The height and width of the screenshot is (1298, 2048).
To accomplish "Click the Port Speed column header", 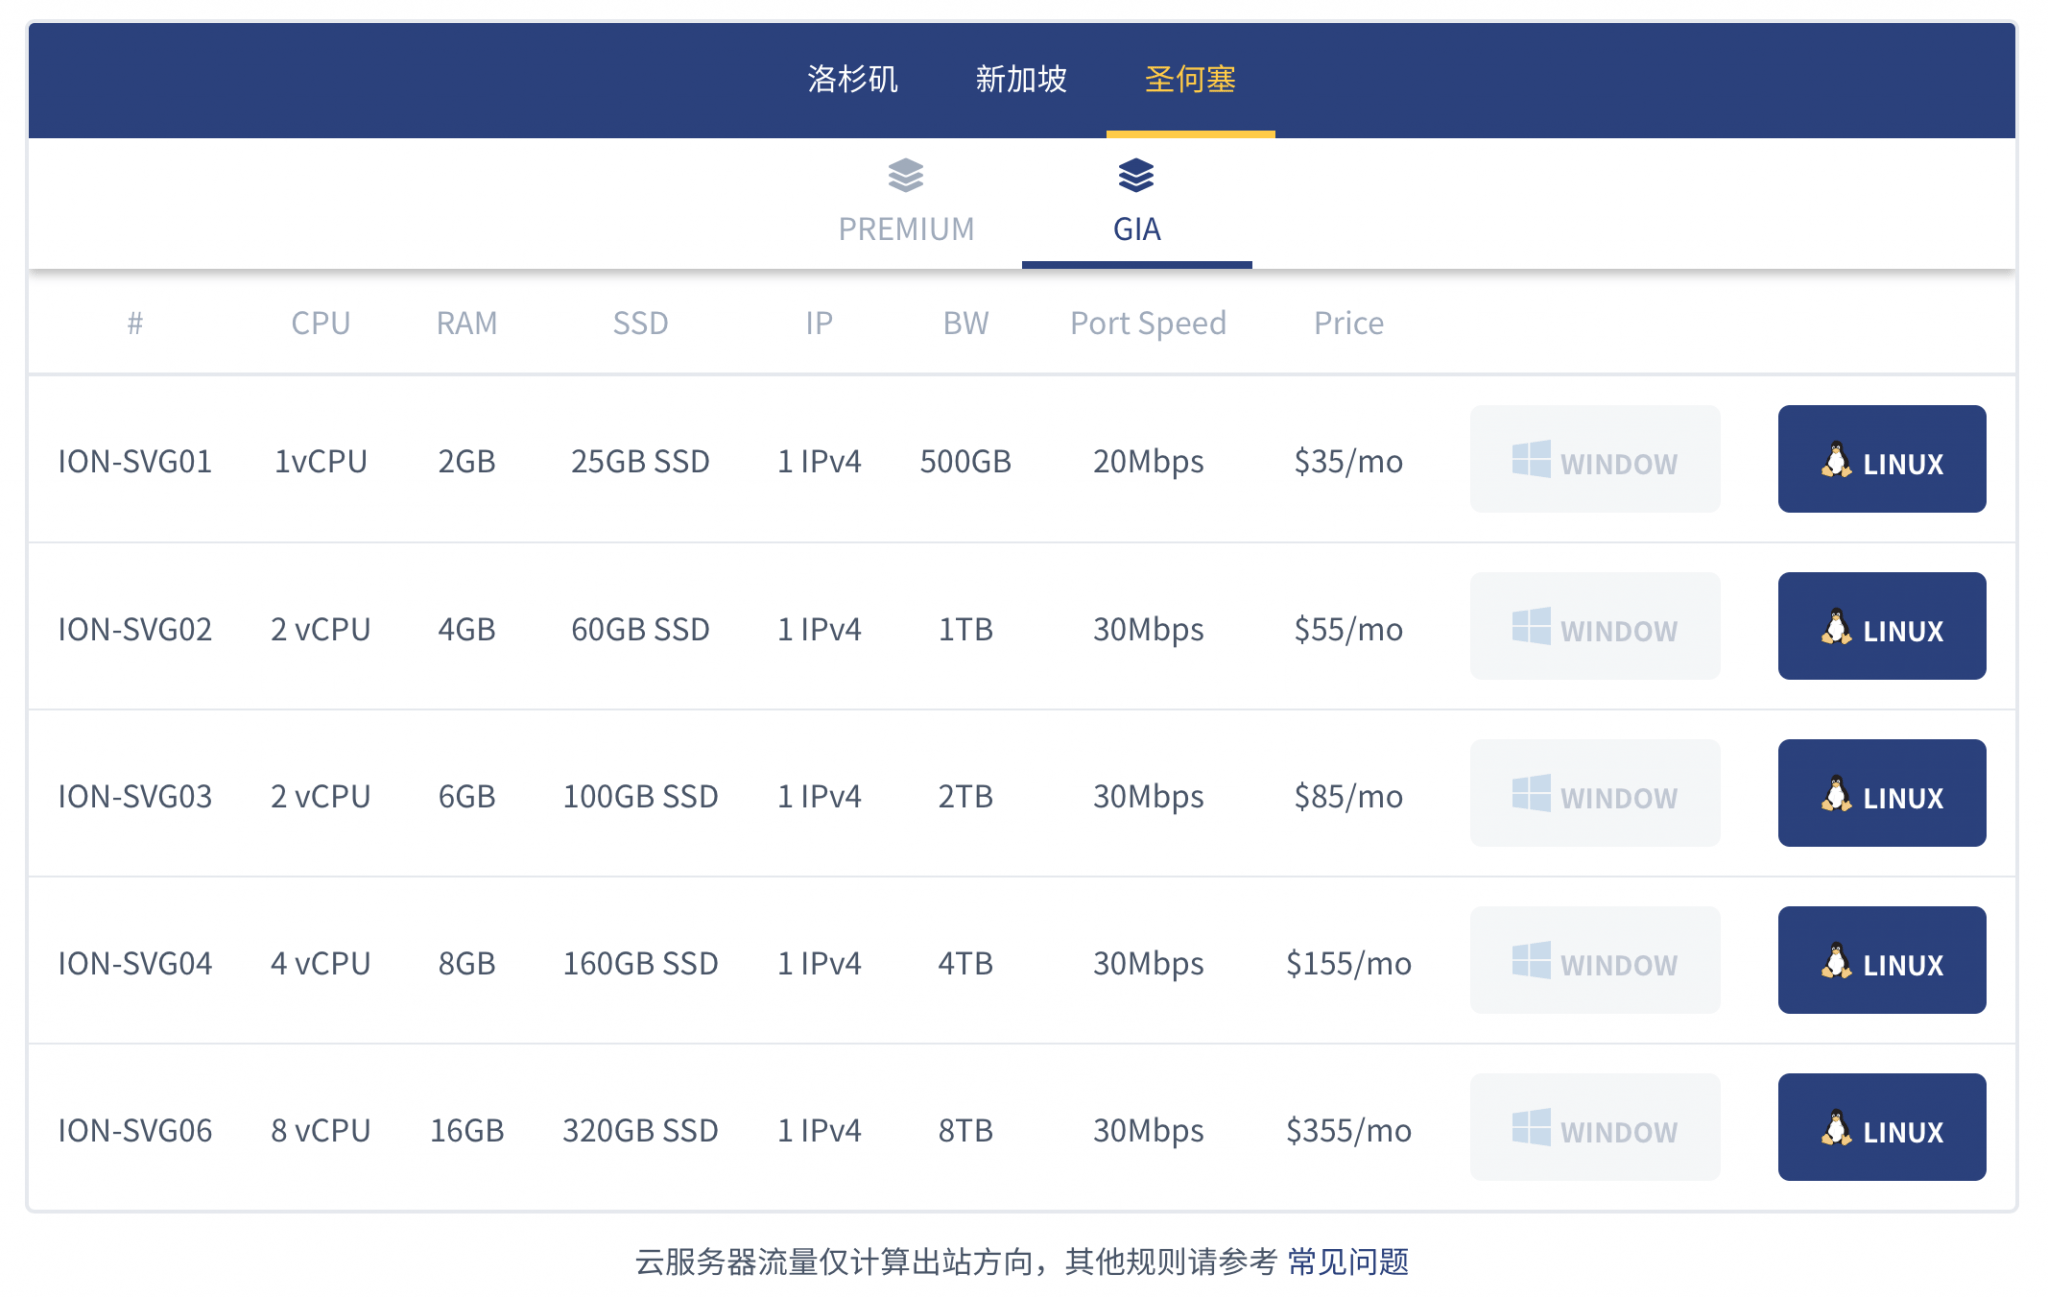I will point(1147,323).
